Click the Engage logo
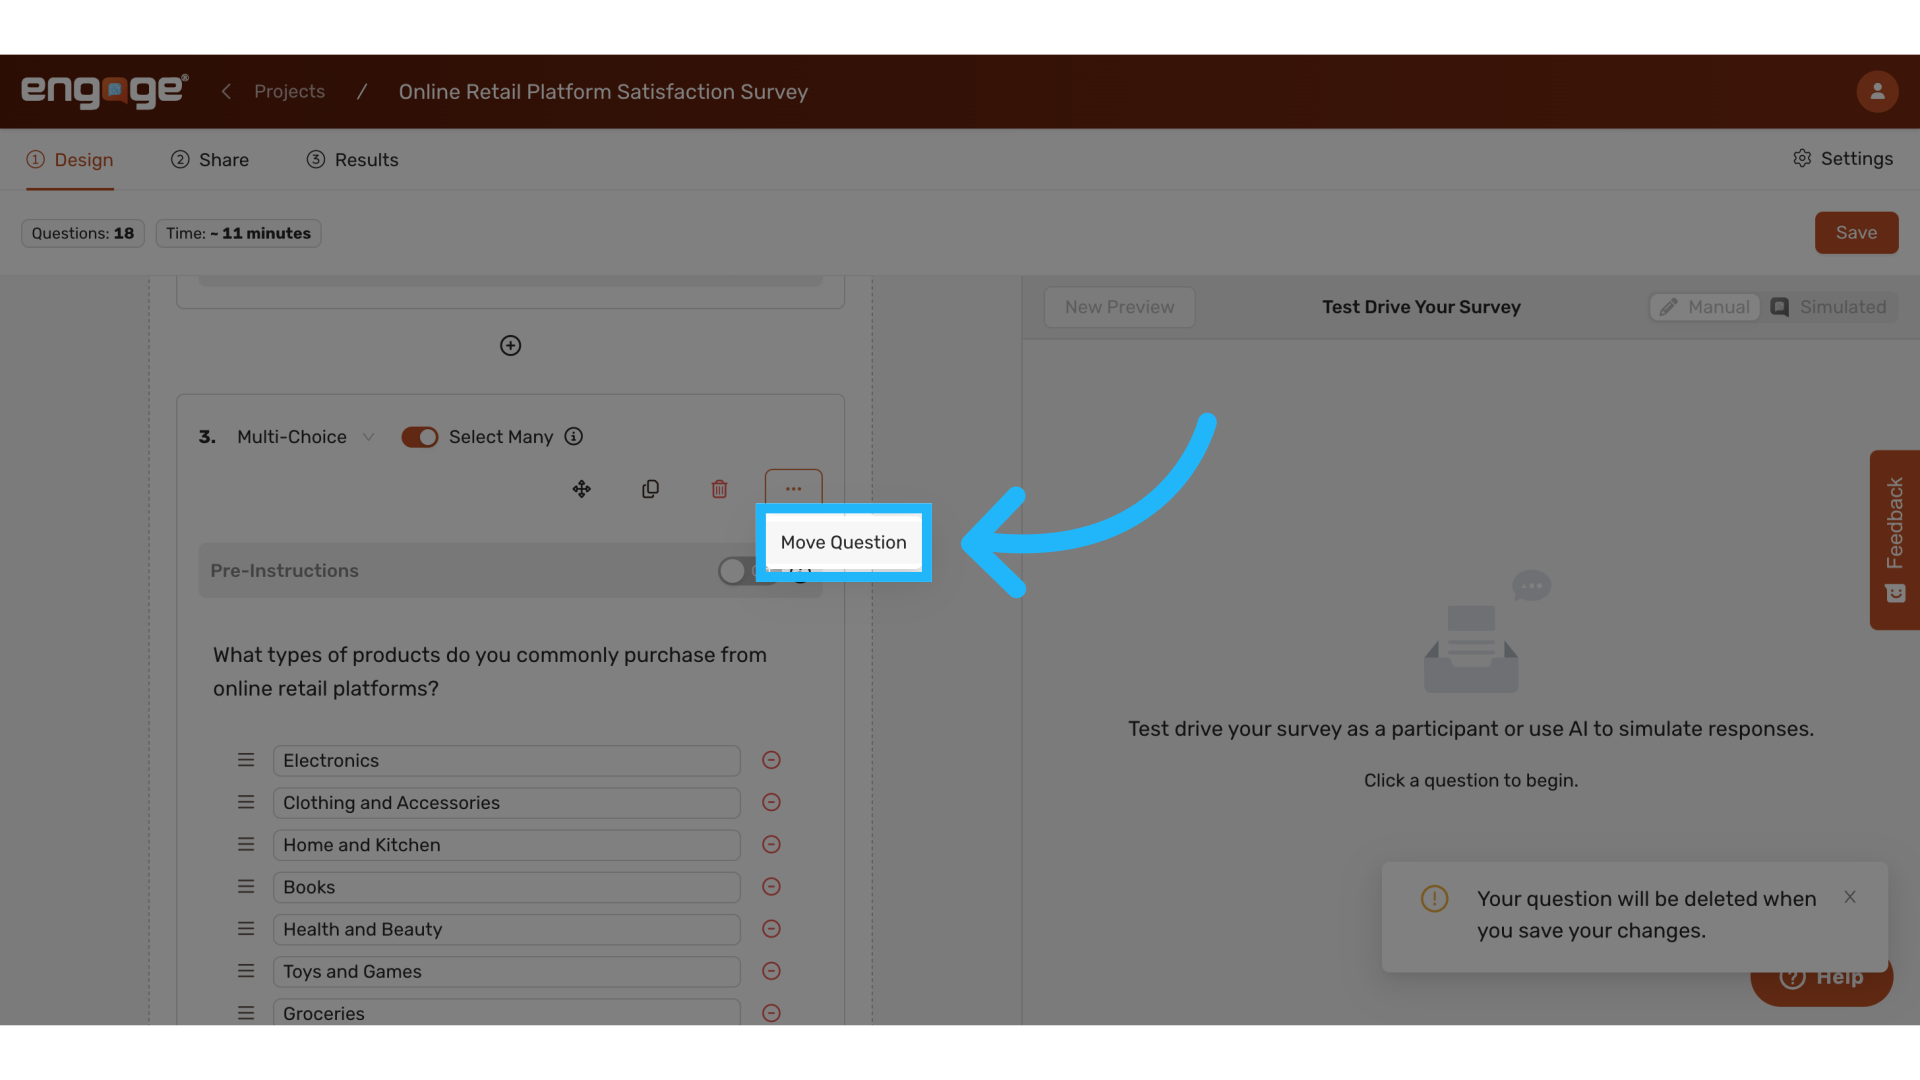Image resolution: width=1920 pixels, height=1080 pixels. click(x=105, y=91)
